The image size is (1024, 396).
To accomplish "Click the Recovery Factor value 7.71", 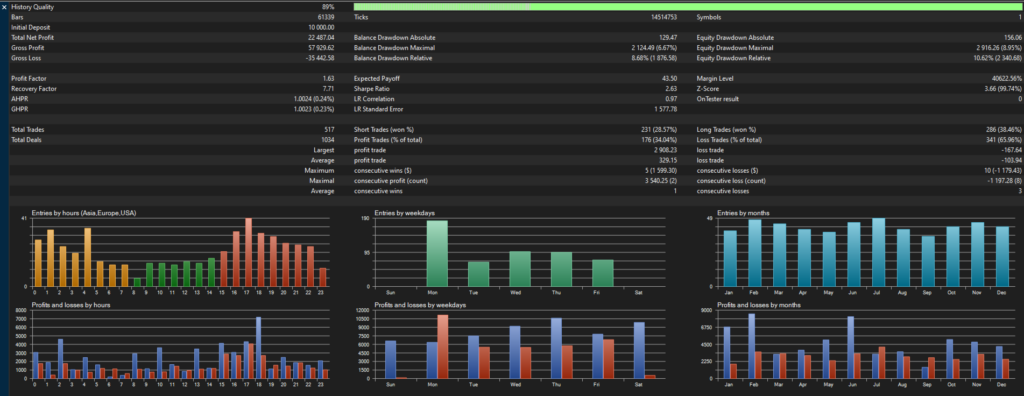I will coord(328,88).
